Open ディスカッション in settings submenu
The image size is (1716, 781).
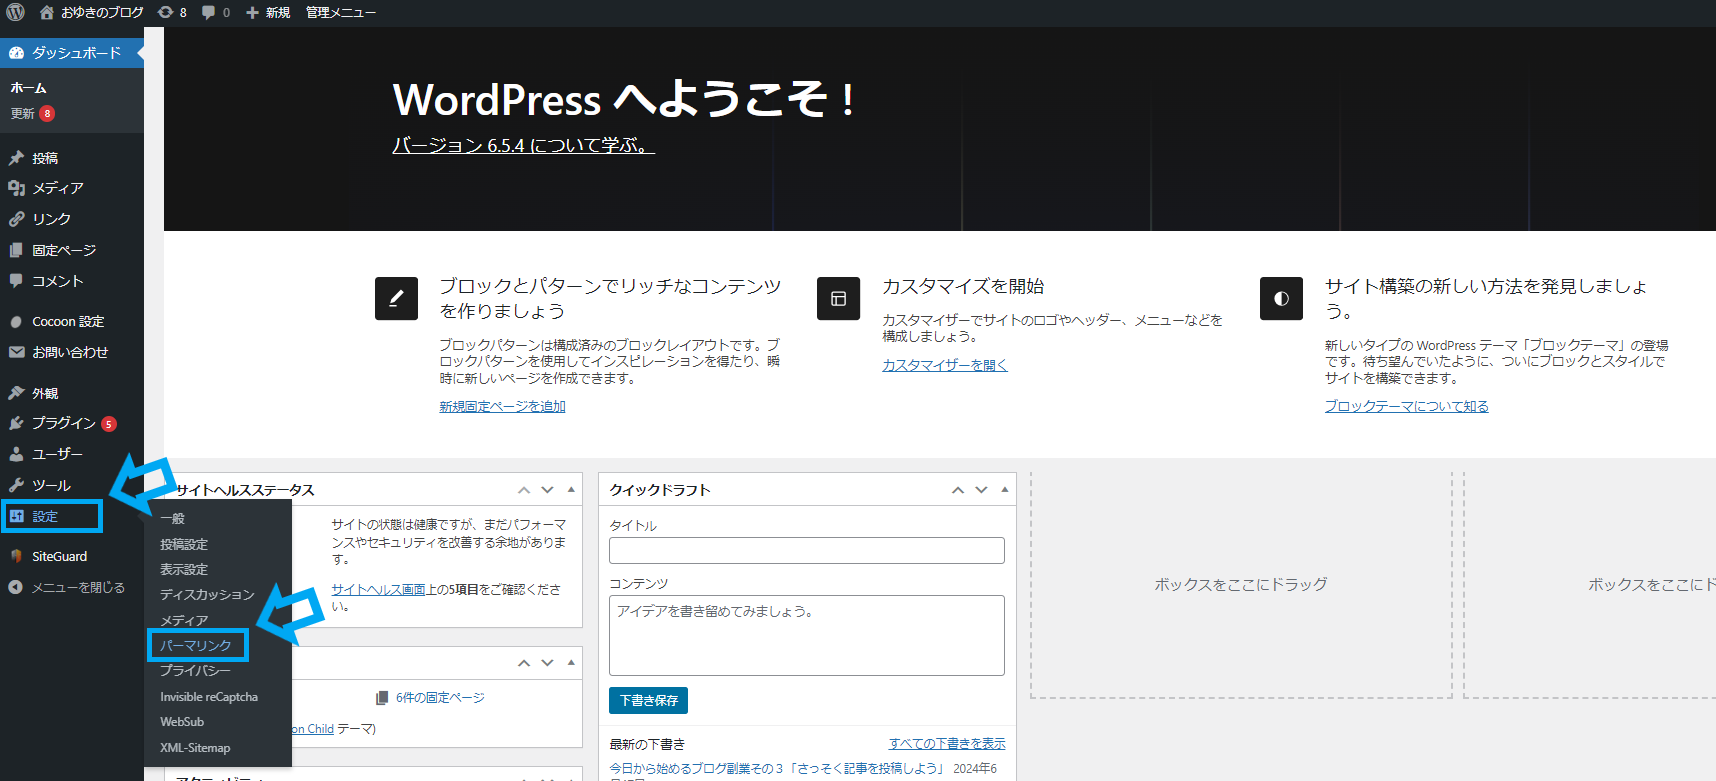coord(207,595)
